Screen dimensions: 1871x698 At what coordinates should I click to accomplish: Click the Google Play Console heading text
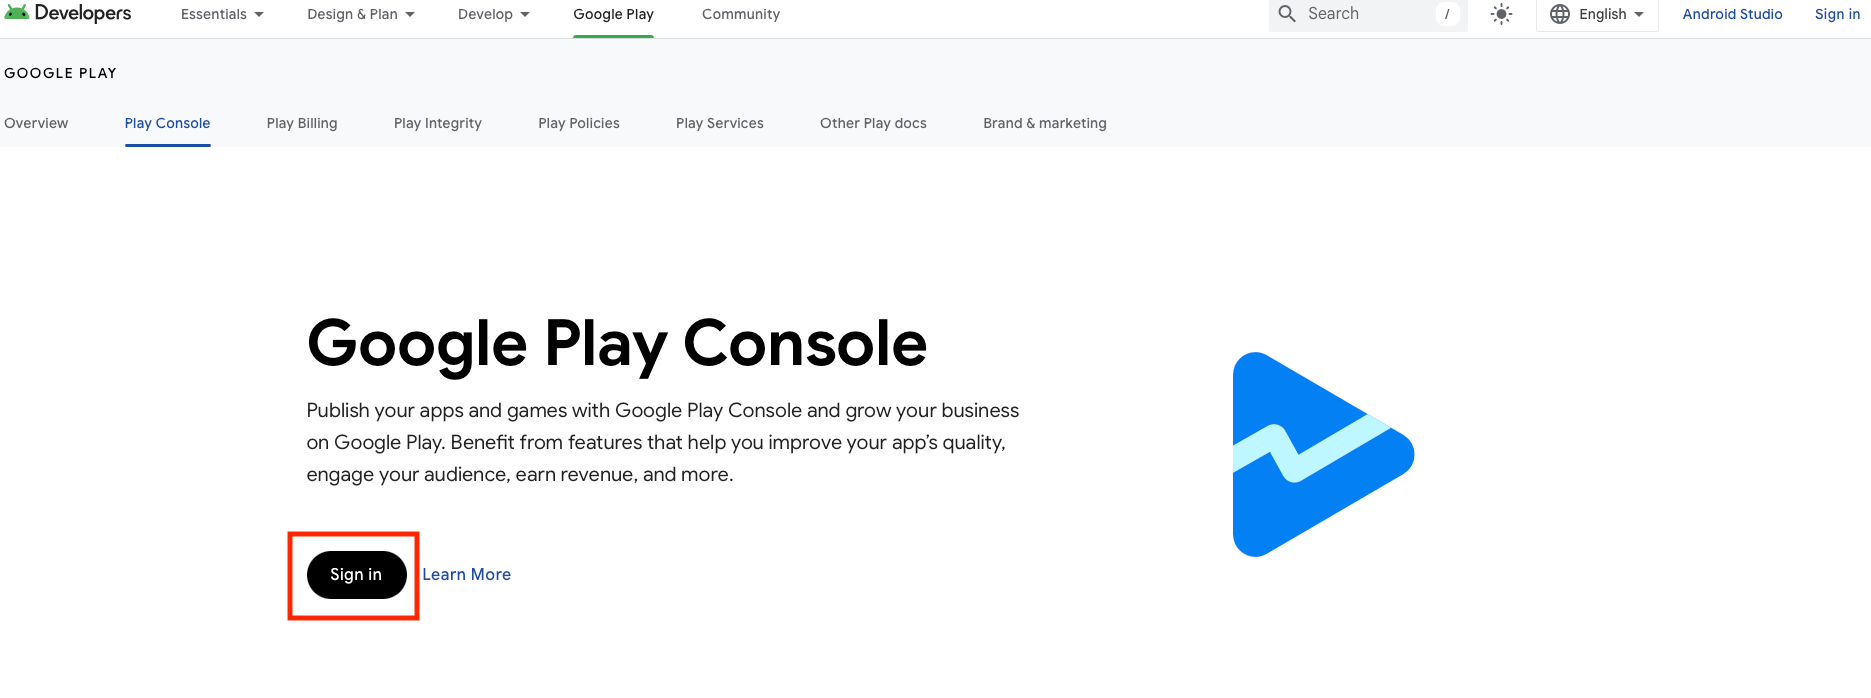click(617, 345)
